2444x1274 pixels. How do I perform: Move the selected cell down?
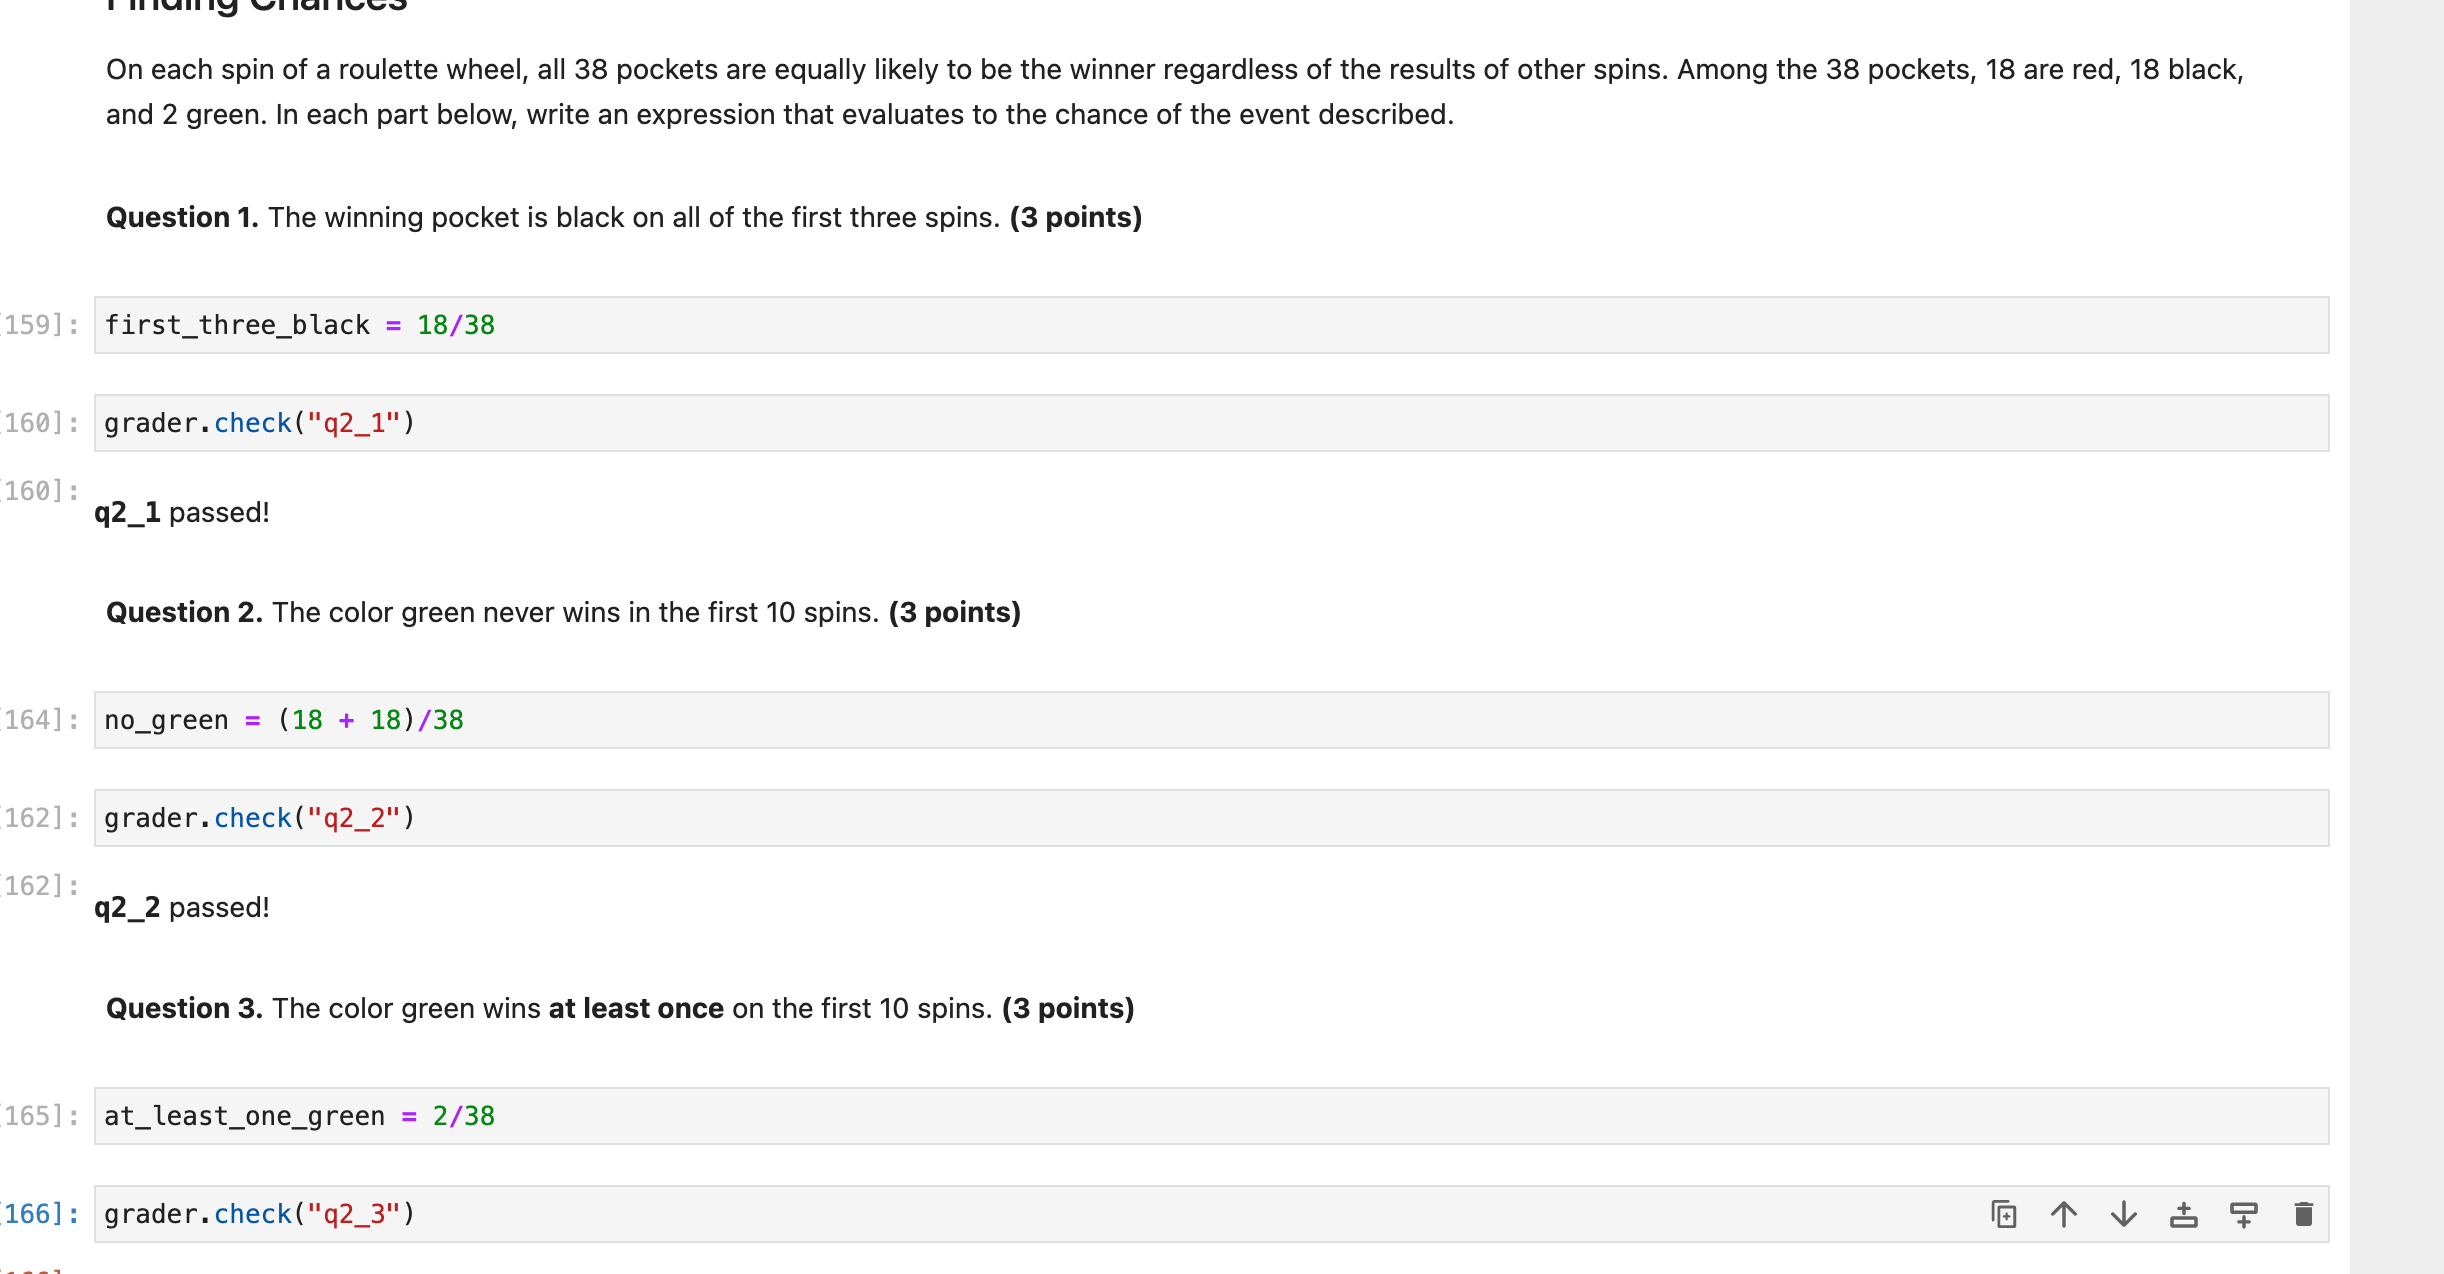point(2123,1214)
